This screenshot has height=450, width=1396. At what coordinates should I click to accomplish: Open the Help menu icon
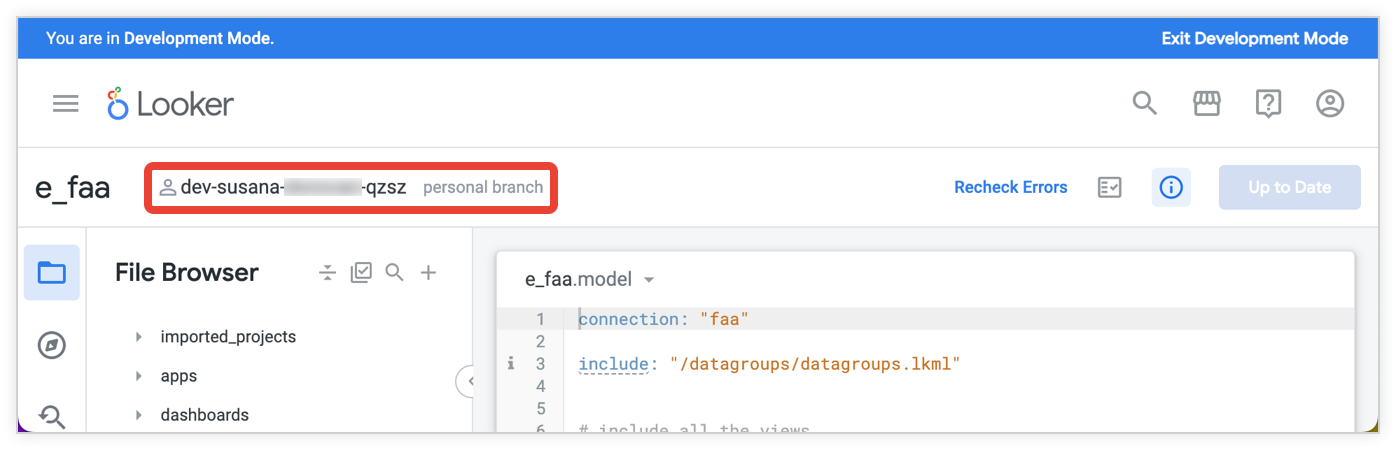click(1268, 103)
